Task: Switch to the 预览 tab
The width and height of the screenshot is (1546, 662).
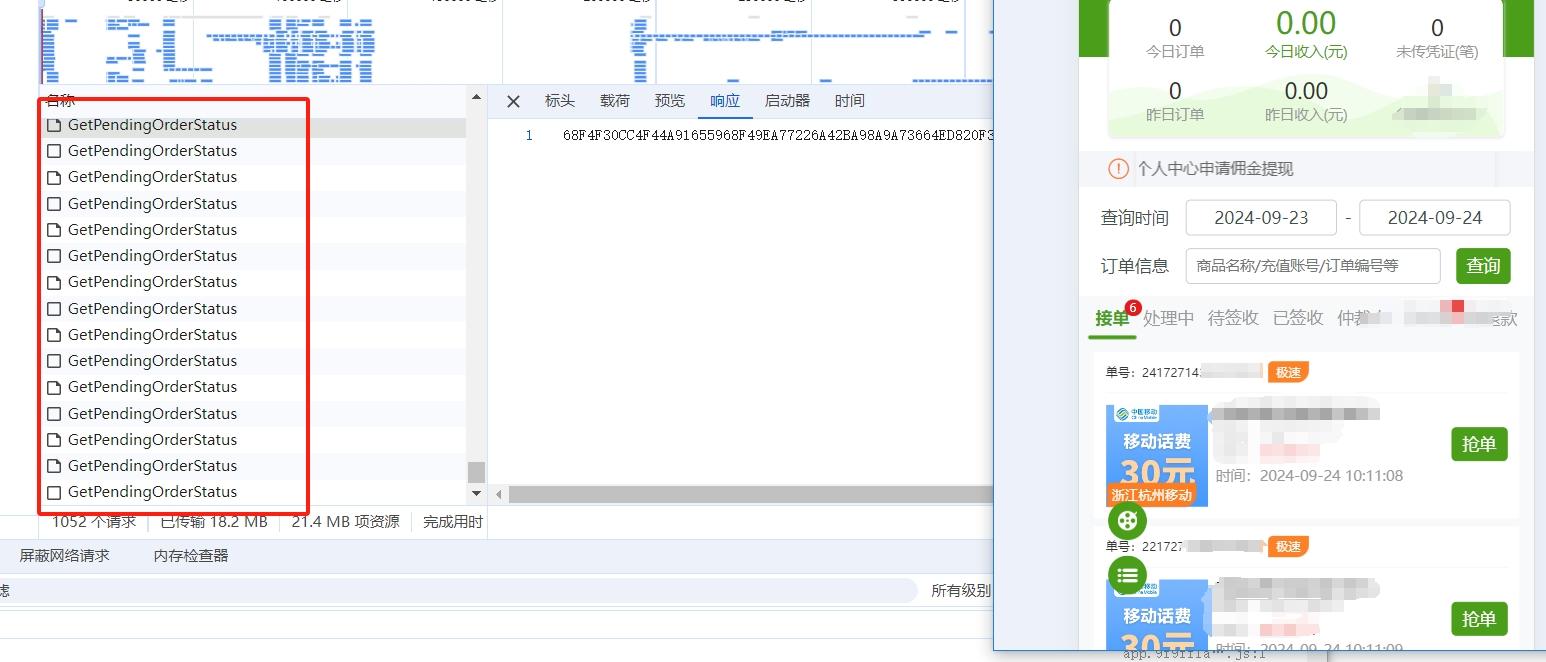Action: (670, 101)
